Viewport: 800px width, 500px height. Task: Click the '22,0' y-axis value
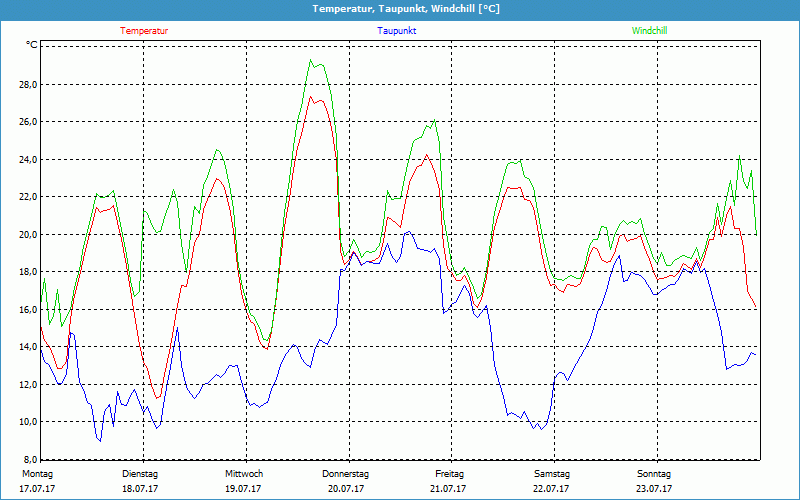click(28, 197)
